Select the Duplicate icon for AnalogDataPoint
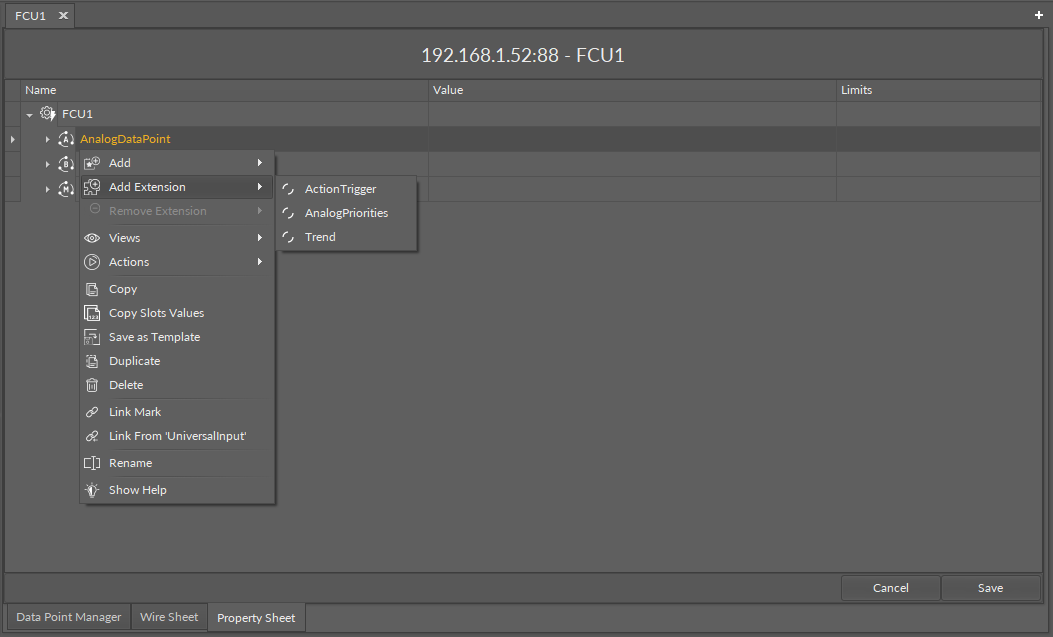Viewport: 1053px width, 637px height. [x=92, y=361]
